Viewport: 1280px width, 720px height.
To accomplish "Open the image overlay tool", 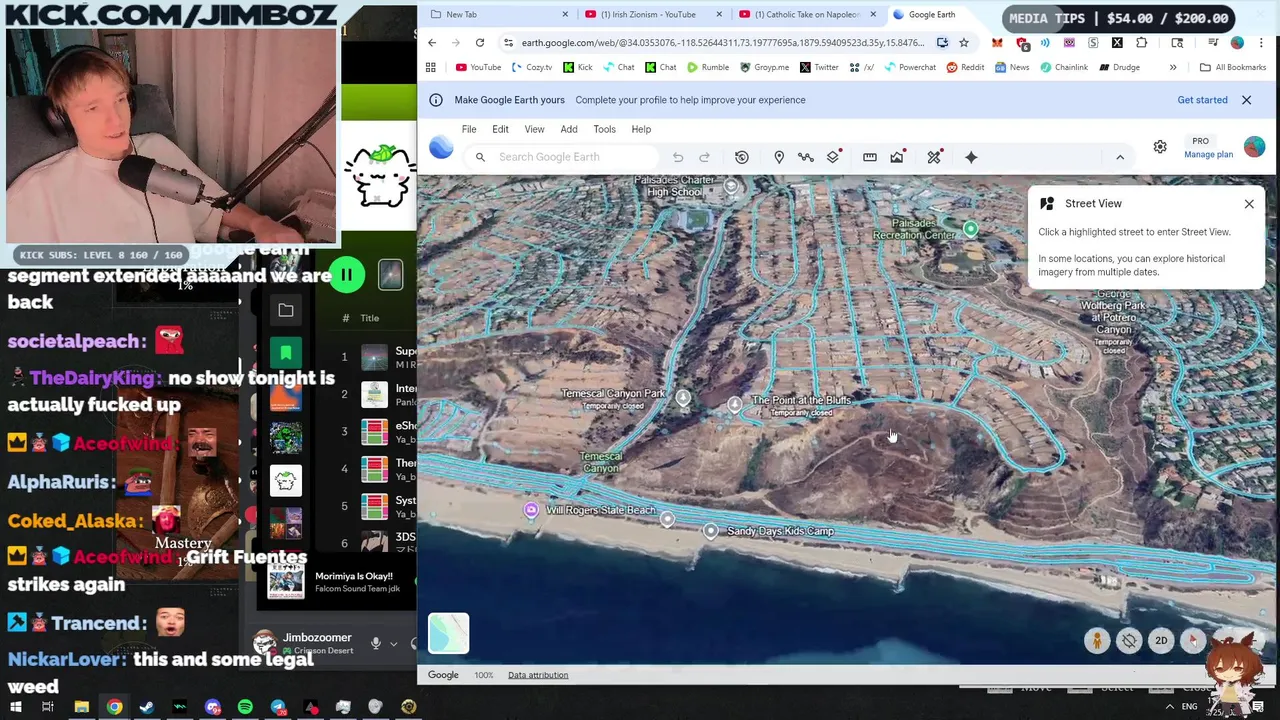I will pyautogui.click(x=897, y=157).
